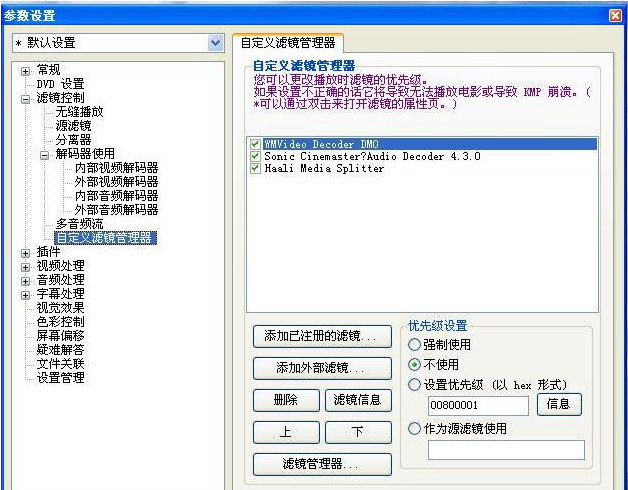
Task: Open the 默认设置 preset dropdown
Action: pos(215,43)
